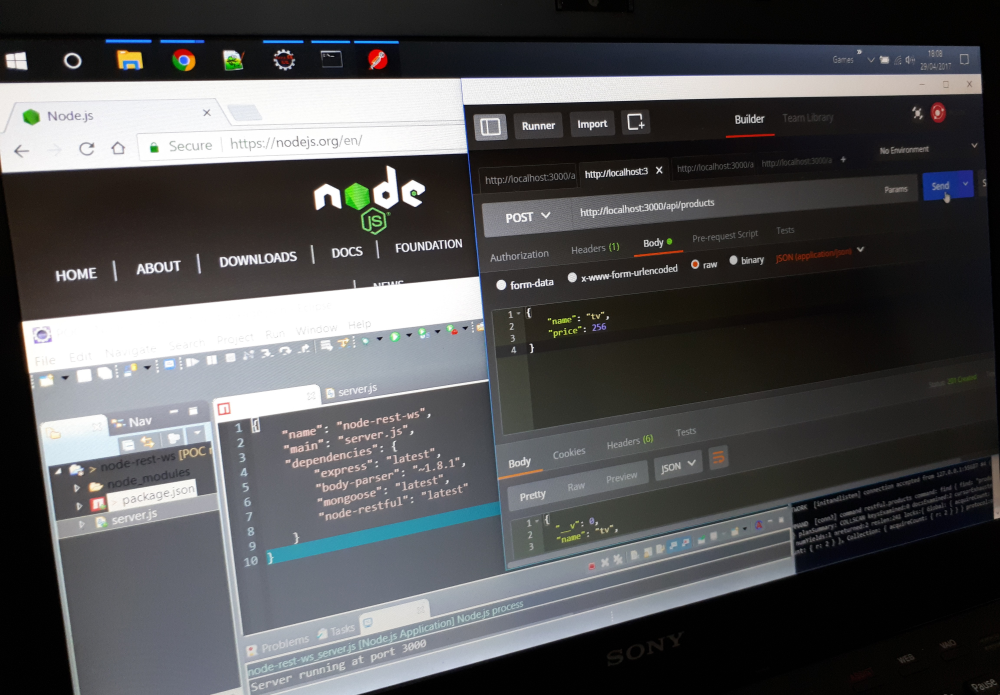
Task: Open the response JSON format dropdown
Action: coord(677,466)
